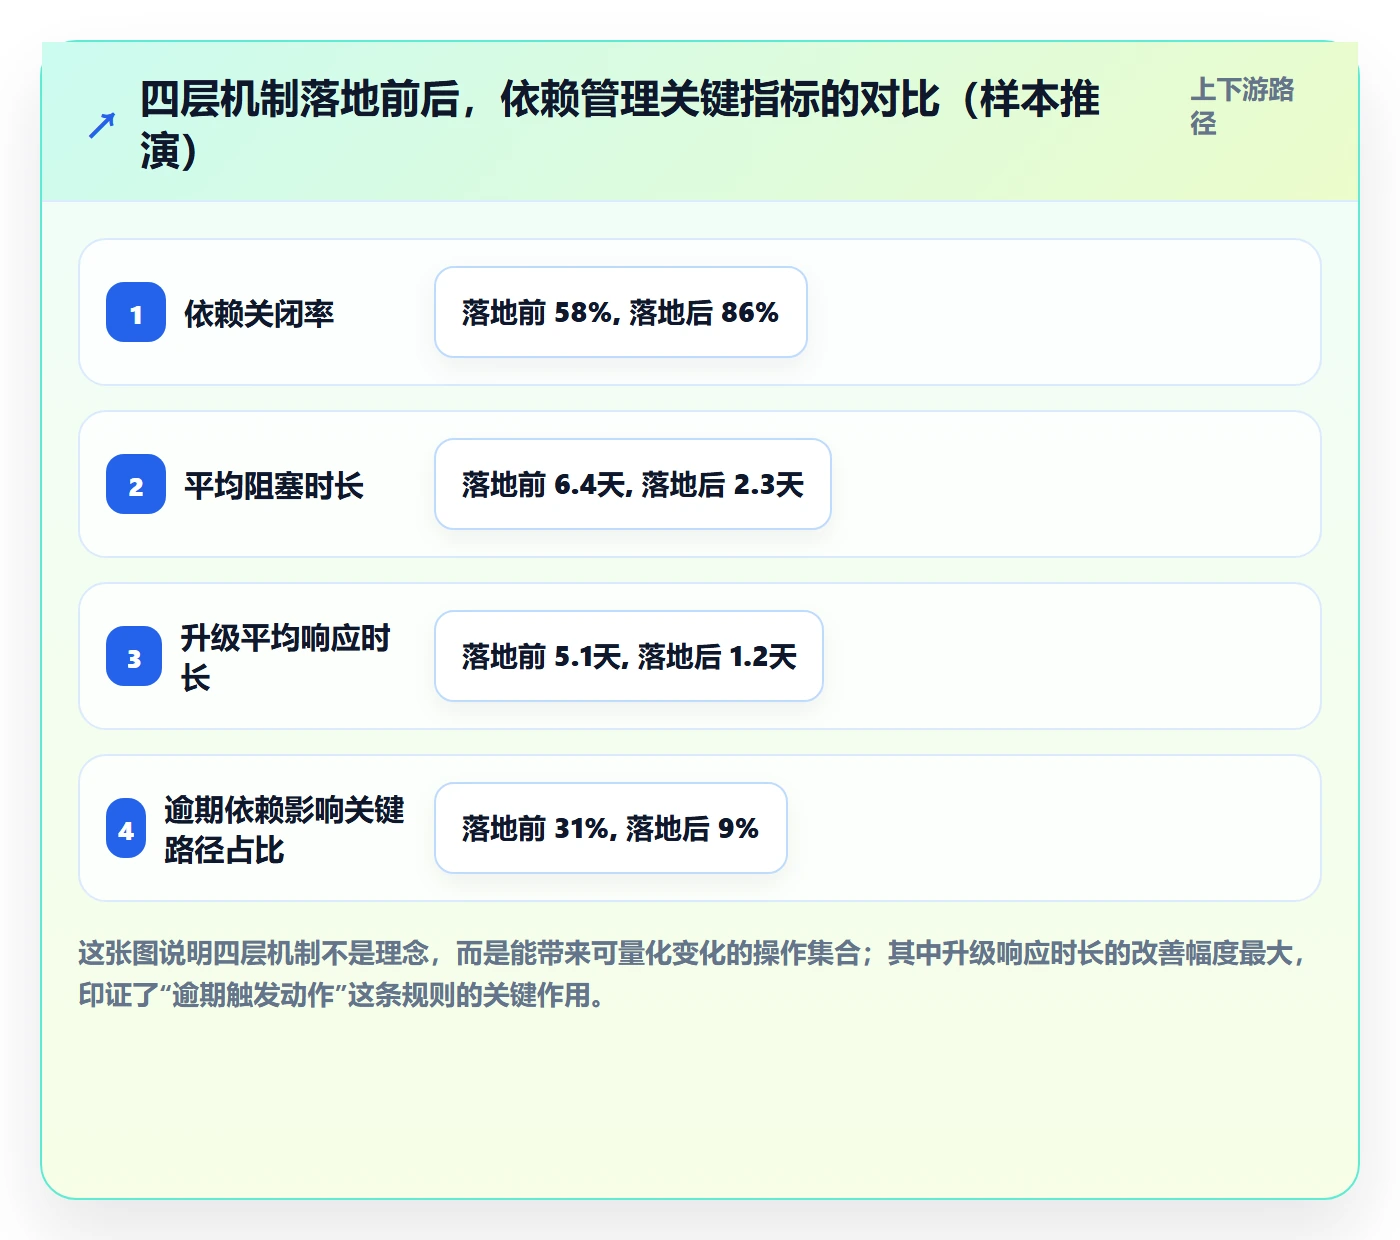The image size is (1400, 1240).
Task: Click the number 1 badge for 依赖关闭率
Action: [136, 312]
